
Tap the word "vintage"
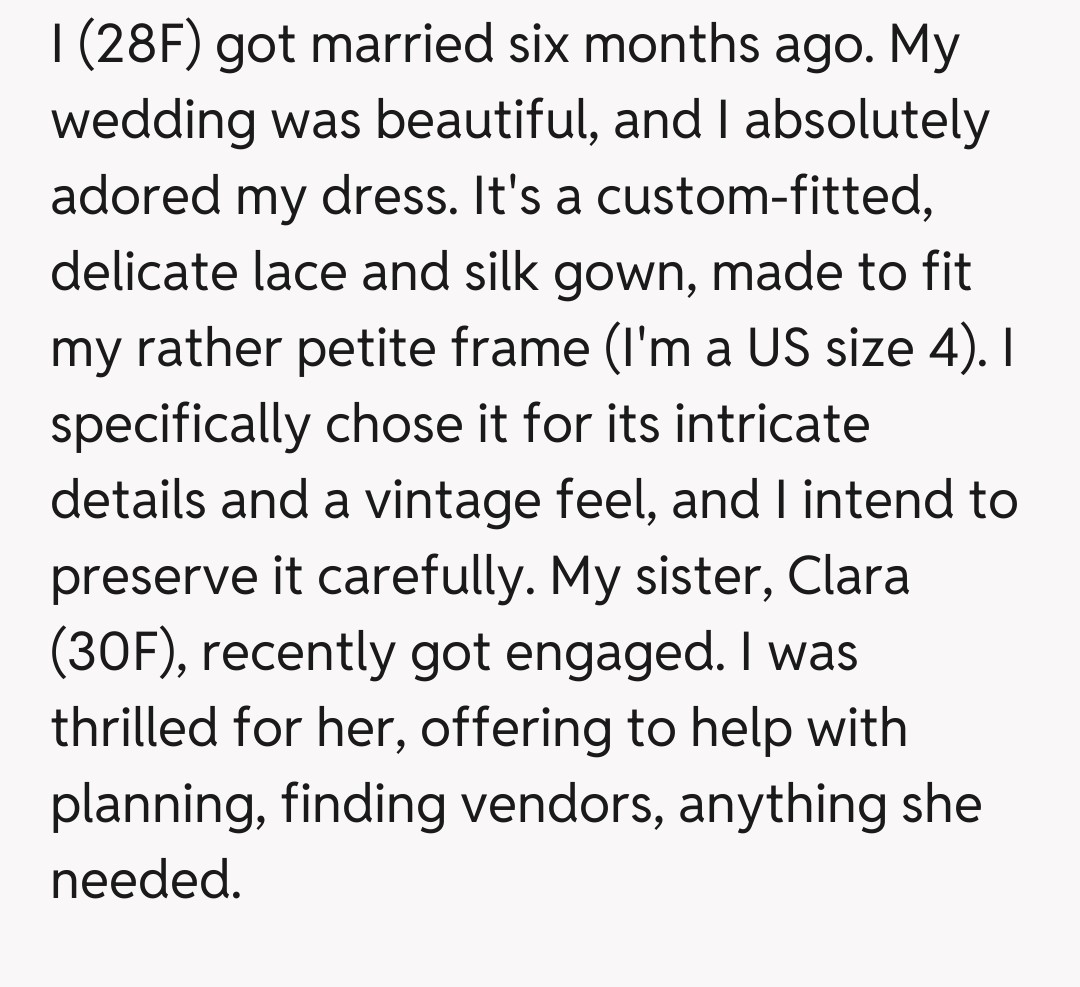point(465,501)
